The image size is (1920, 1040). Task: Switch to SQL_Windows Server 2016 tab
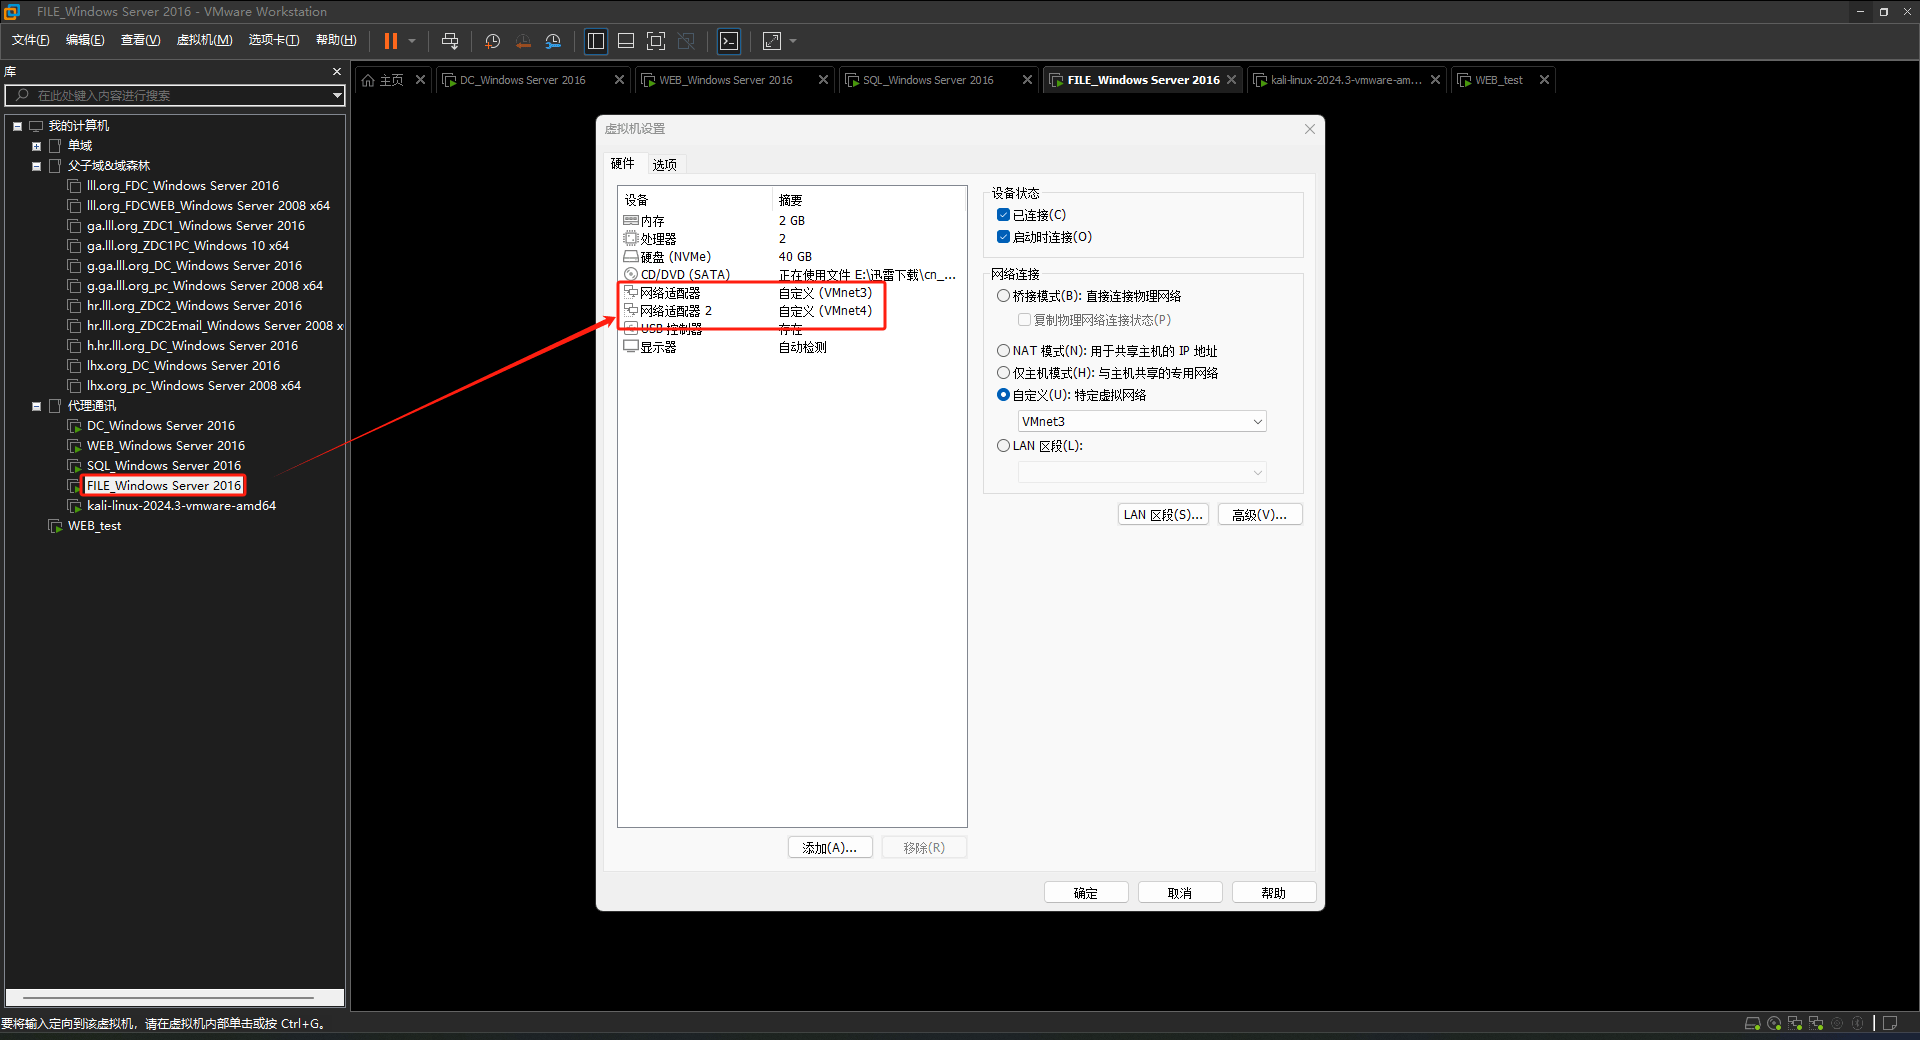[928, 80]
